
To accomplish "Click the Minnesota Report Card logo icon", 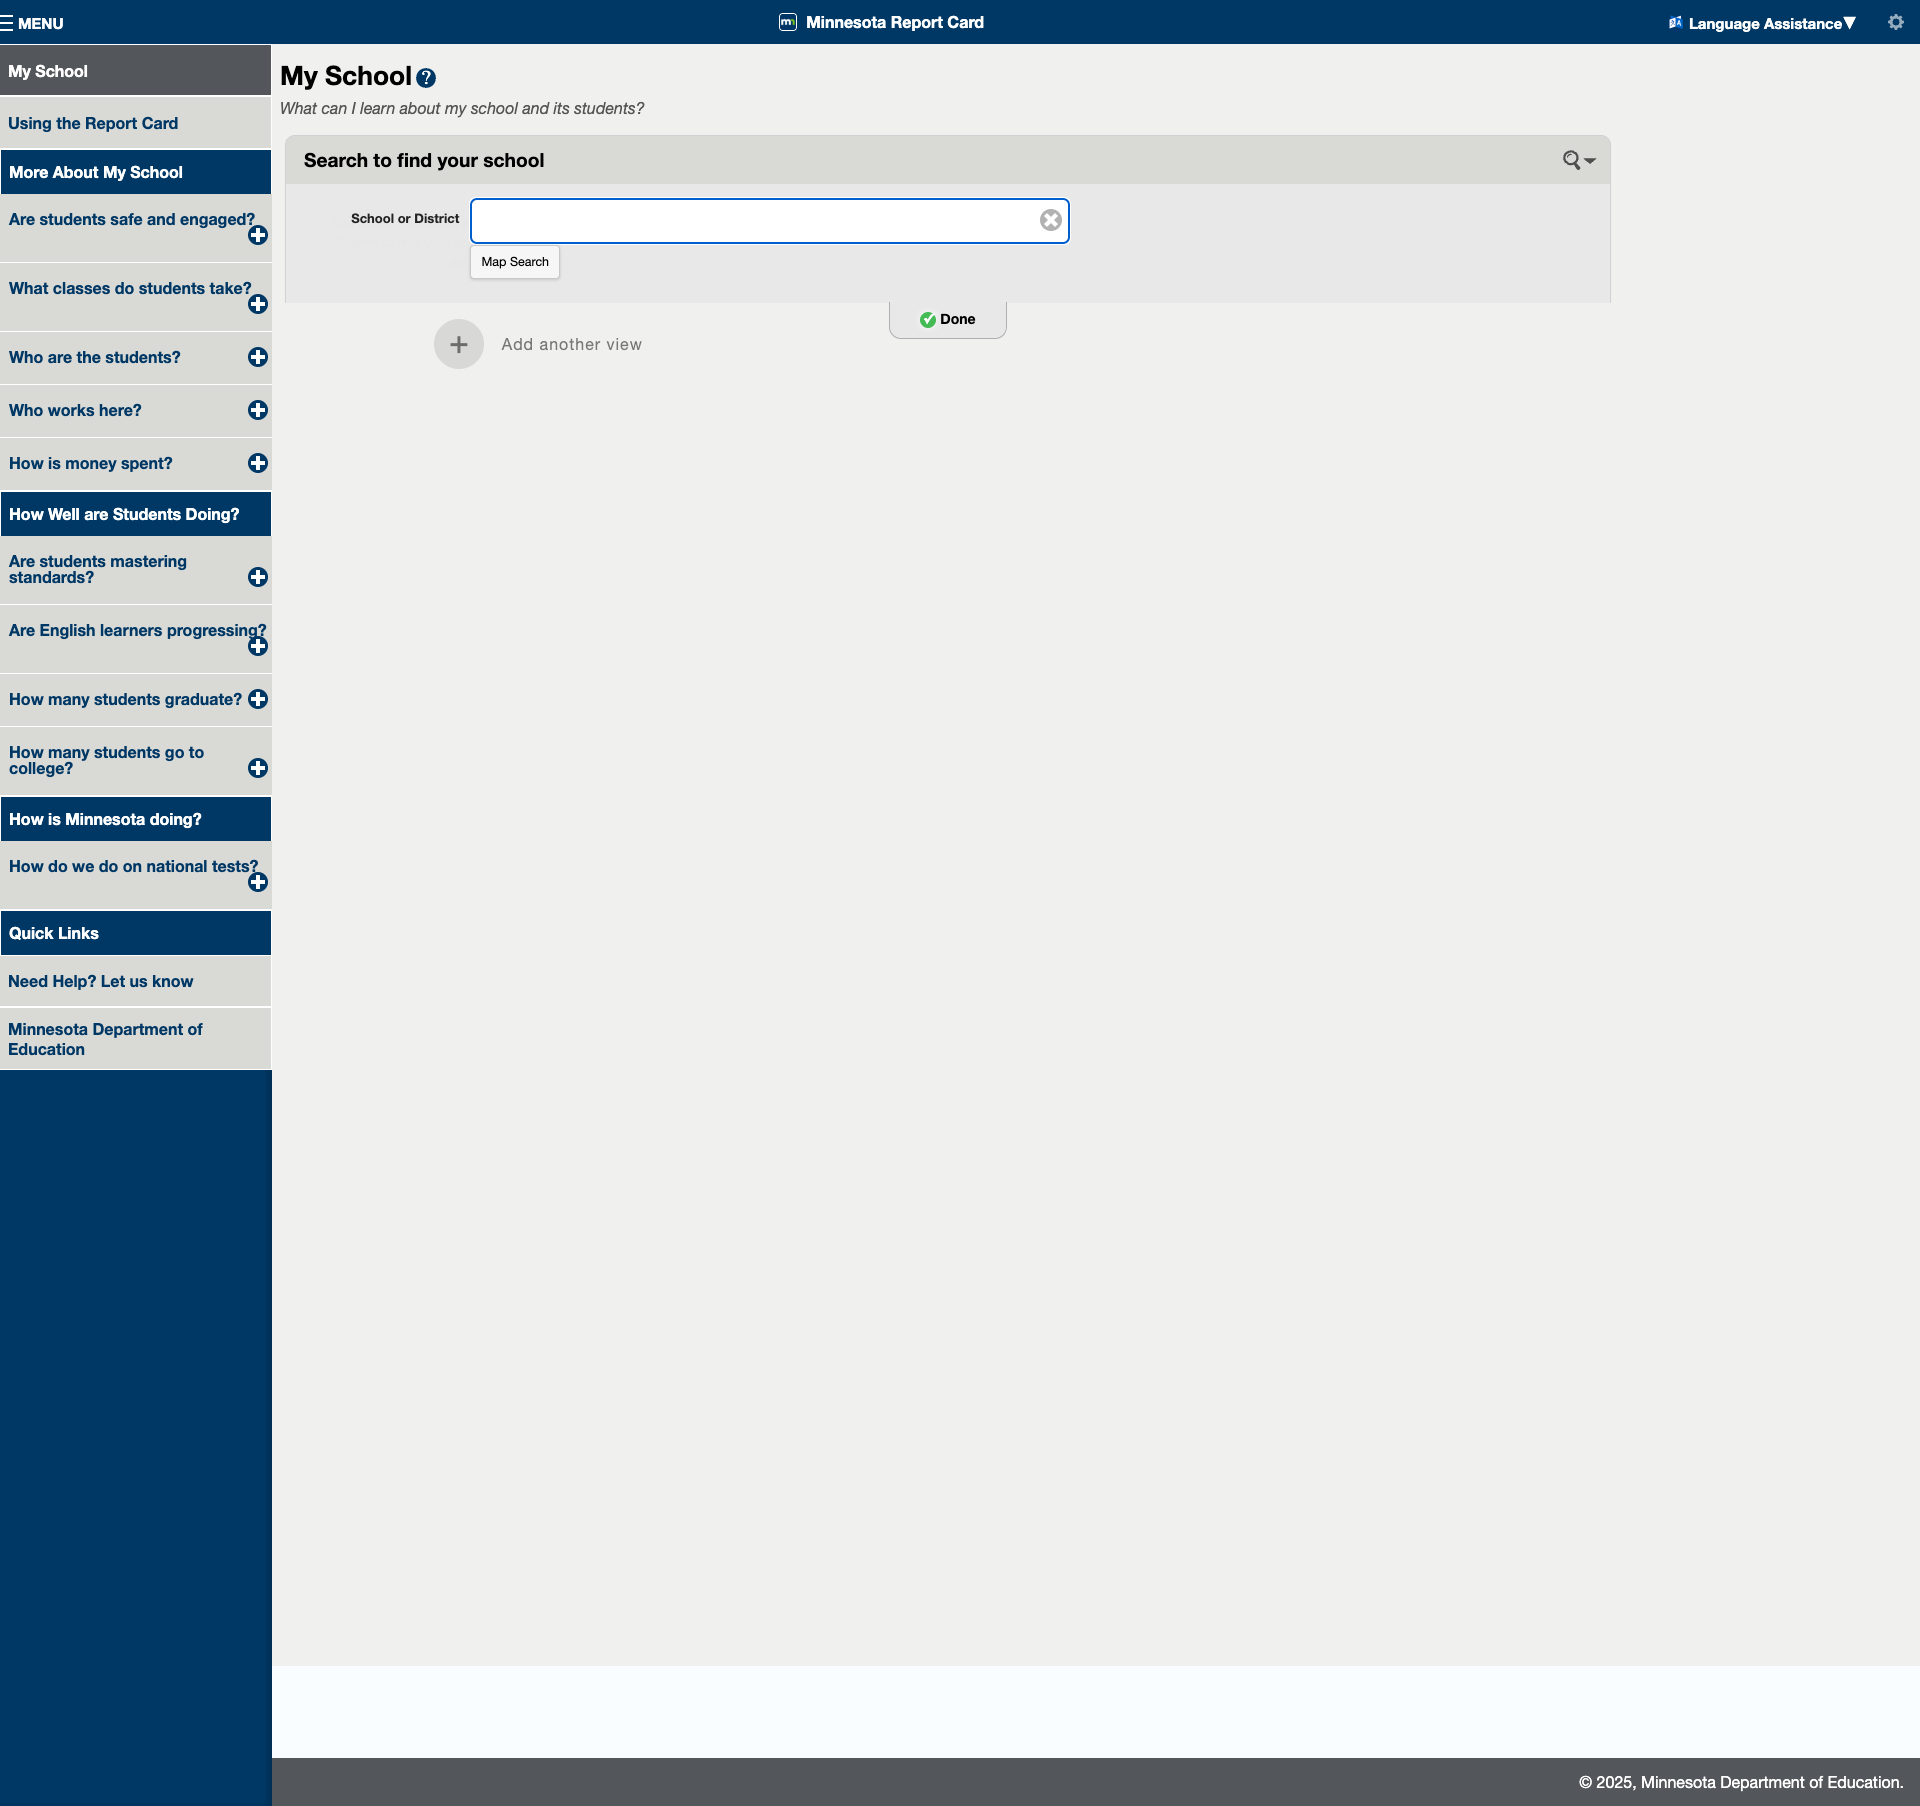I will pos(788,22).
